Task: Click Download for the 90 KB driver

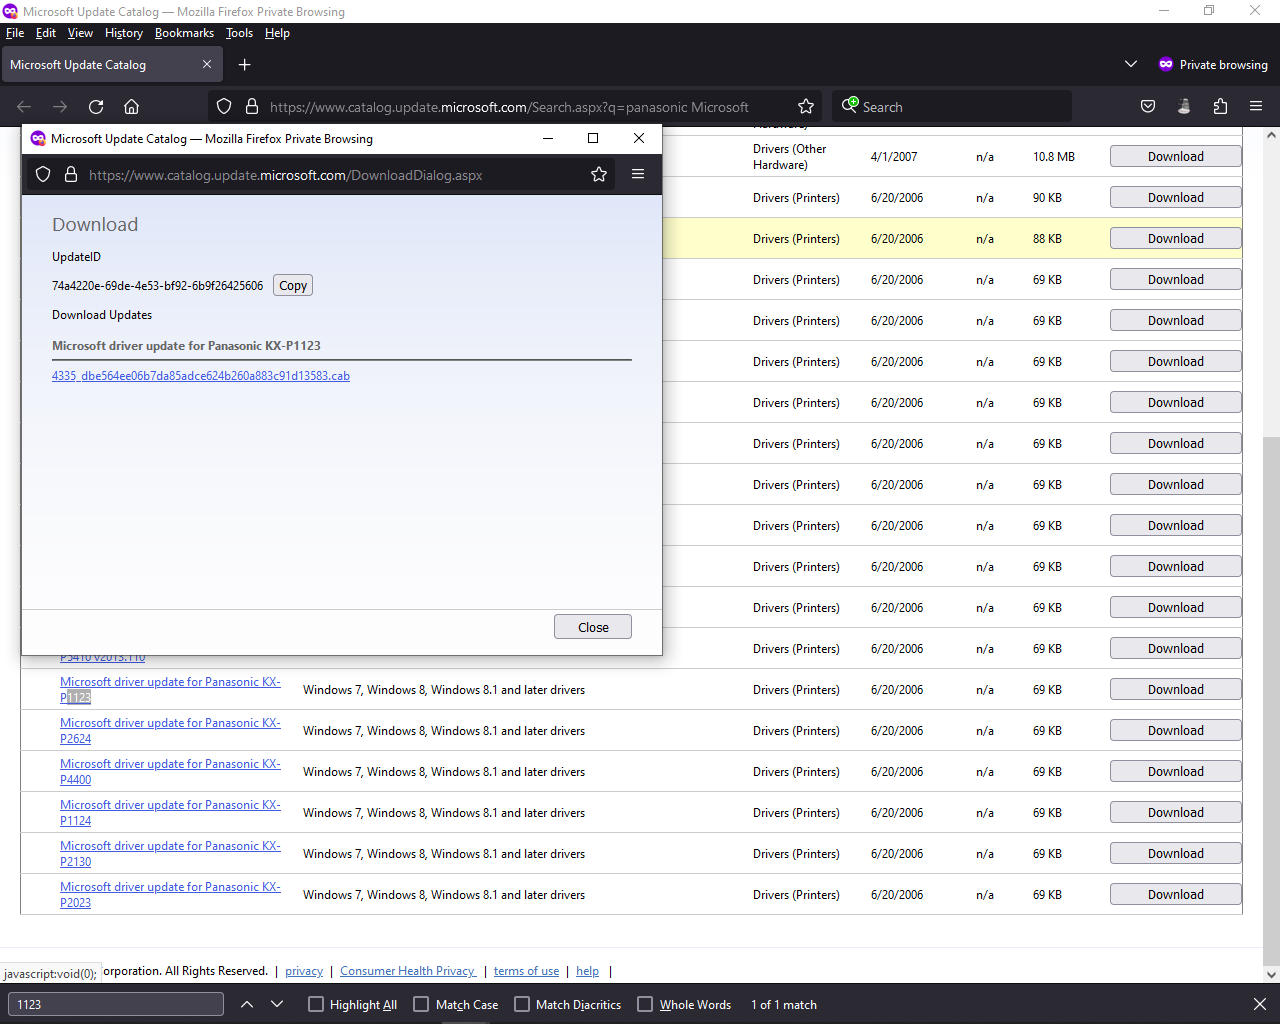Action: pos(1176,197)
